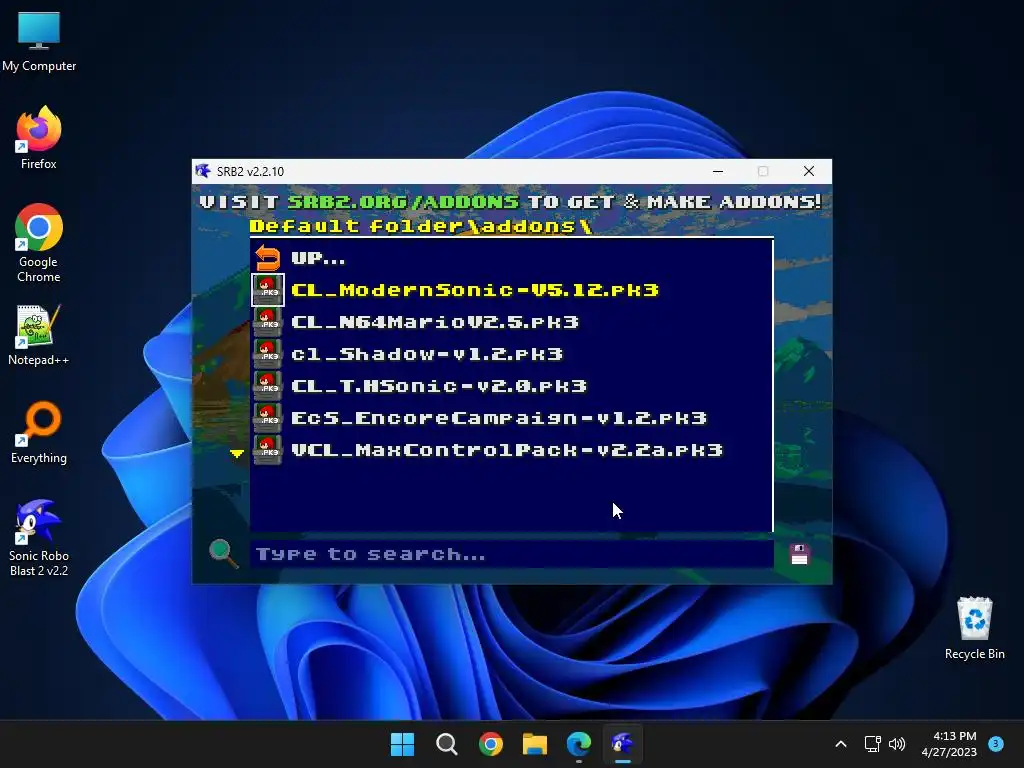Open taskbar Search
1024x768 pixels.
(x=447, y=744)
